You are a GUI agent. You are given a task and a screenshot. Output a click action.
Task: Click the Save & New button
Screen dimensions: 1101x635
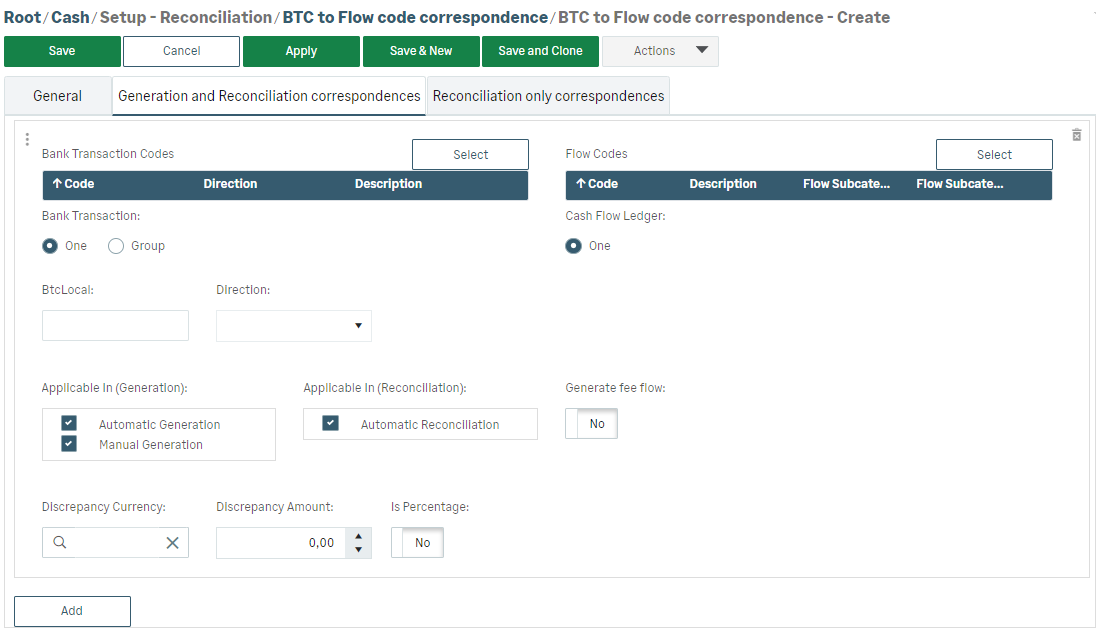pyautogui.click(x=420, y=51)
